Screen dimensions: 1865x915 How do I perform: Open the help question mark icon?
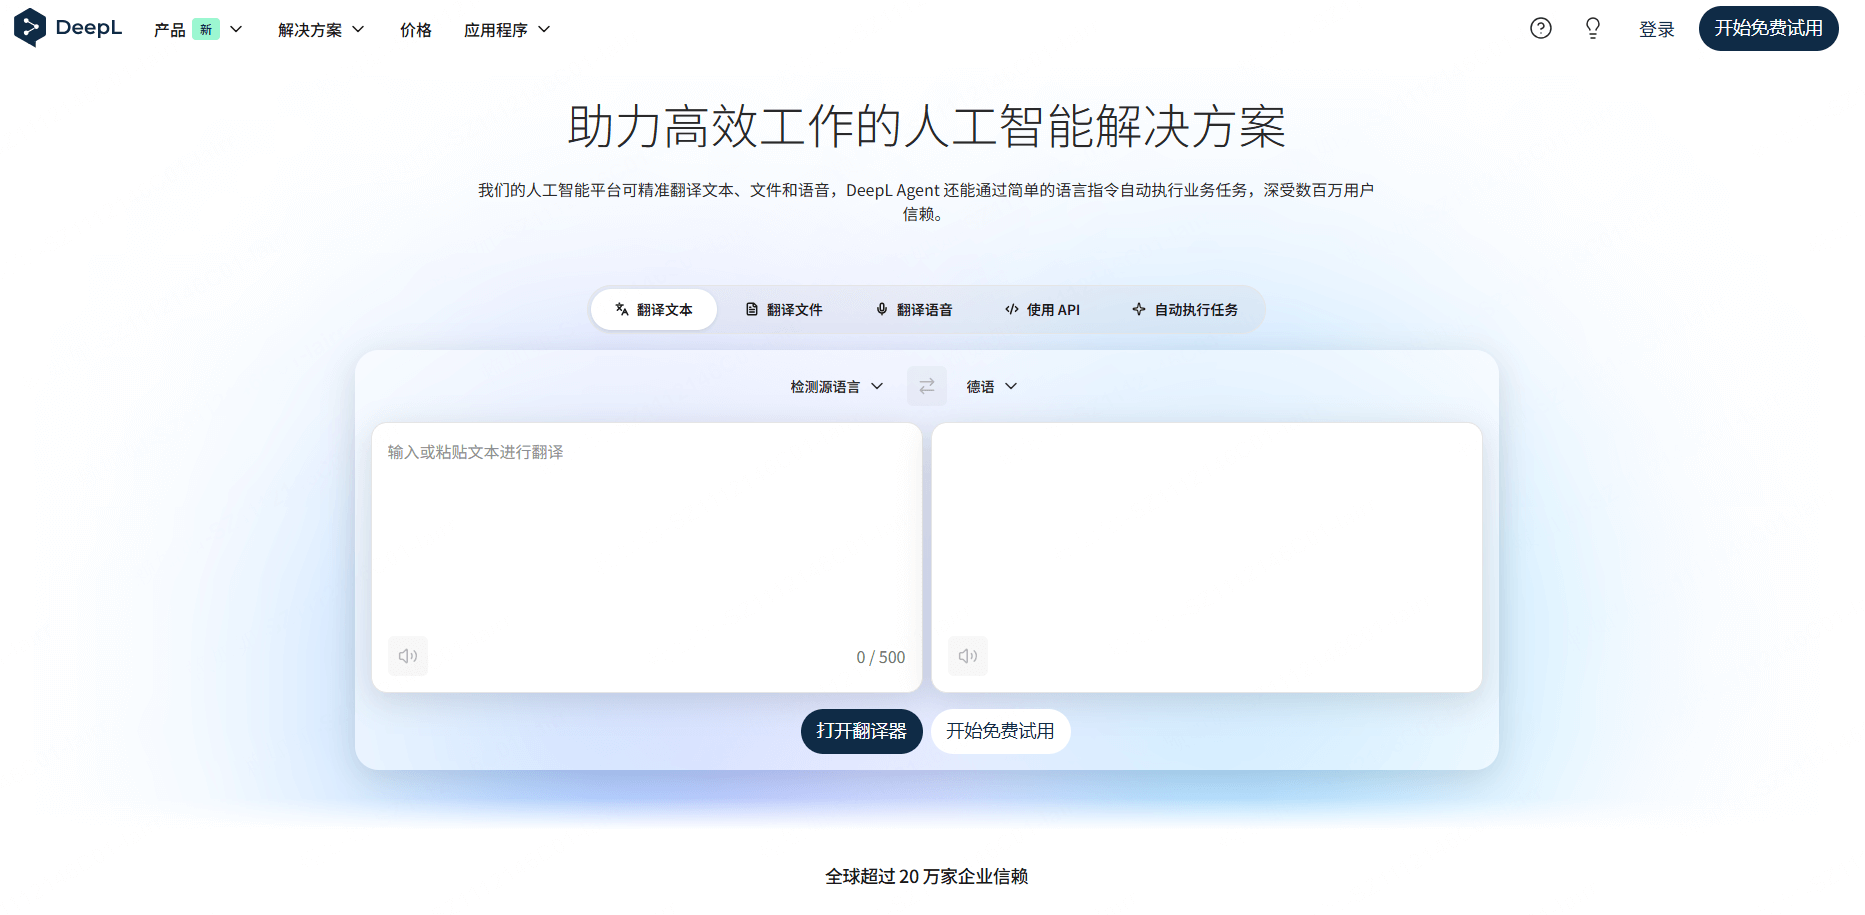[1540, 28]
